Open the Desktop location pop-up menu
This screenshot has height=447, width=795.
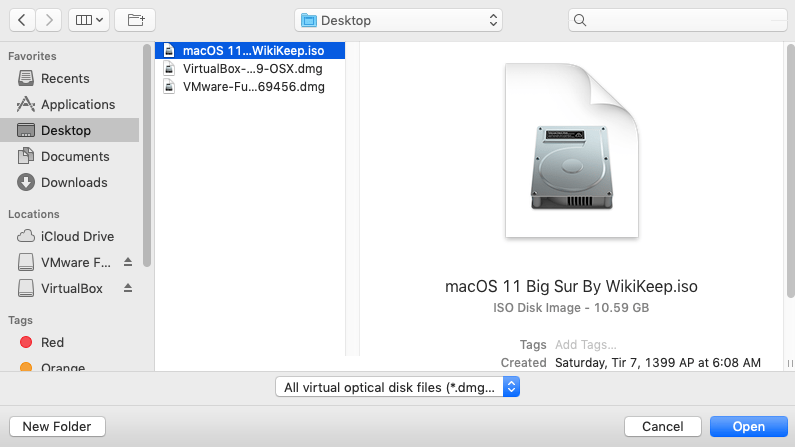(398, 20)
